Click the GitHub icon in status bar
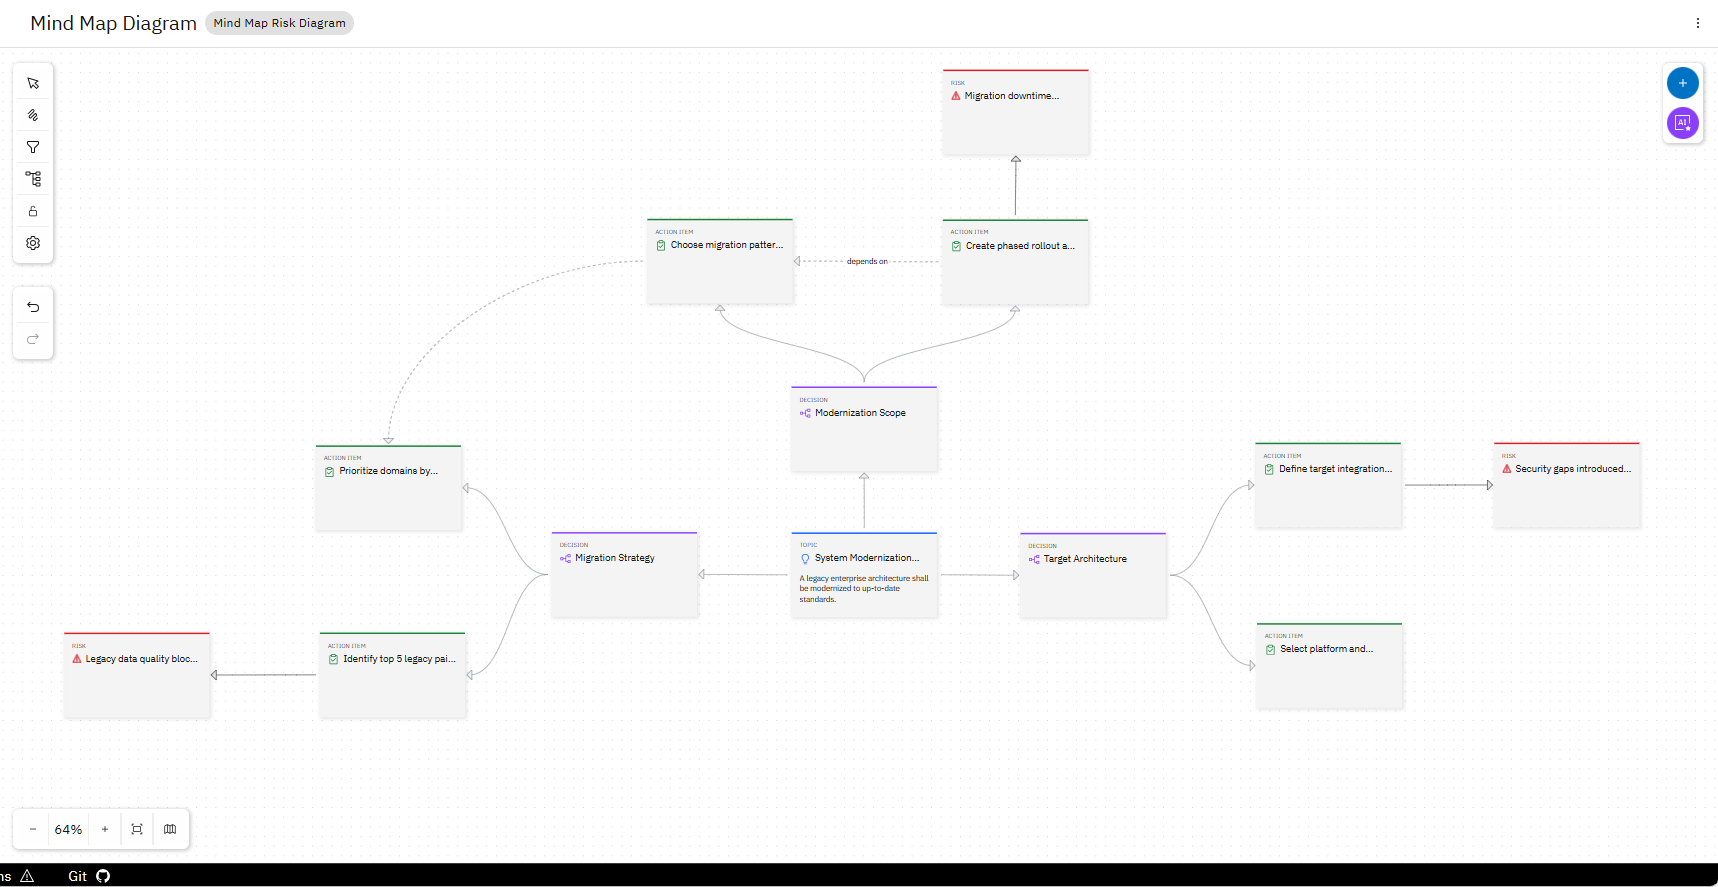The width and height of the screenshot is (1718, 887). pyautogui.click(x=103, y=876)
